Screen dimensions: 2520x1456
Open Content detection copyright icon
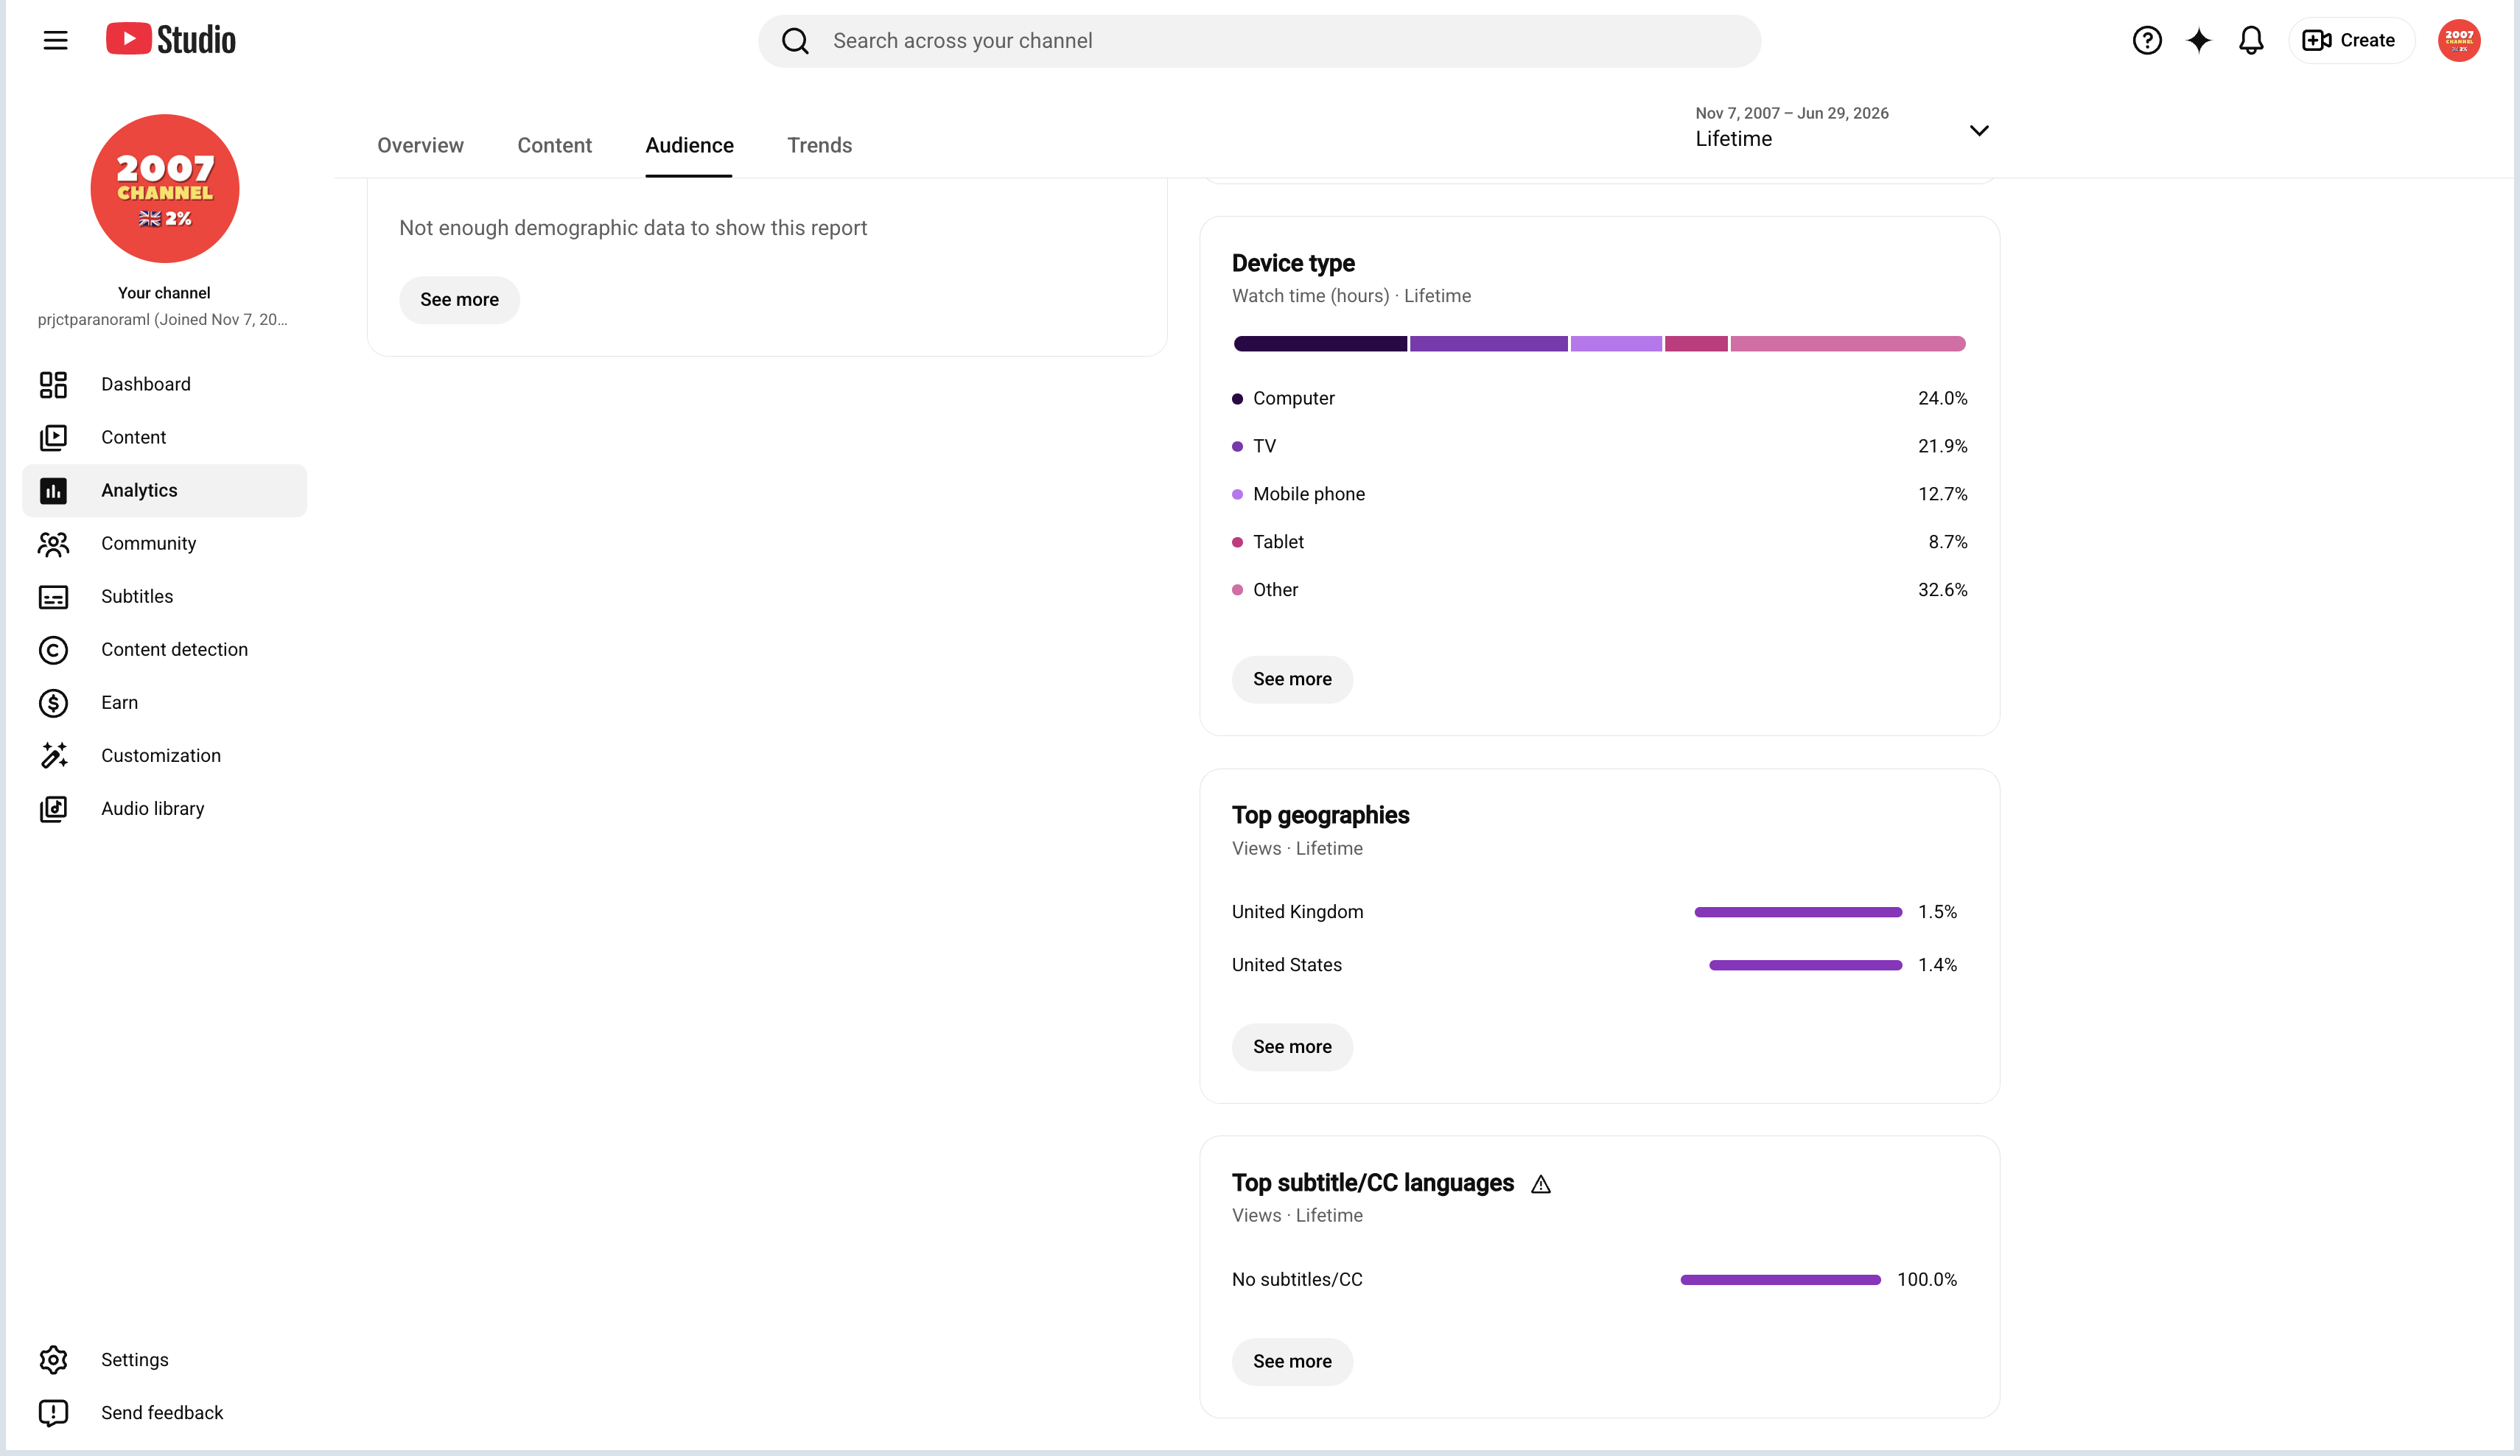tap(53, 649)
